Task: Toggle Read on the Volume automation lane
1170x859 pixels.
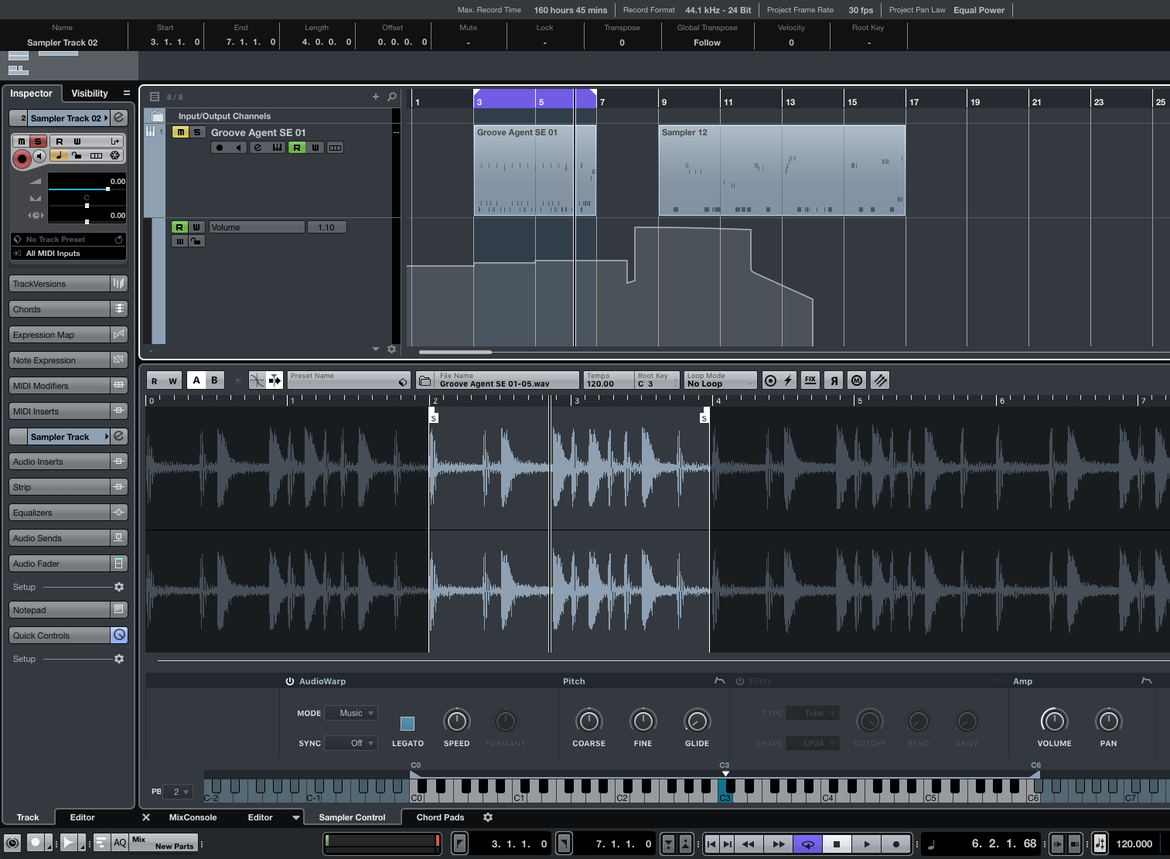Action: [x=179, y=227]
